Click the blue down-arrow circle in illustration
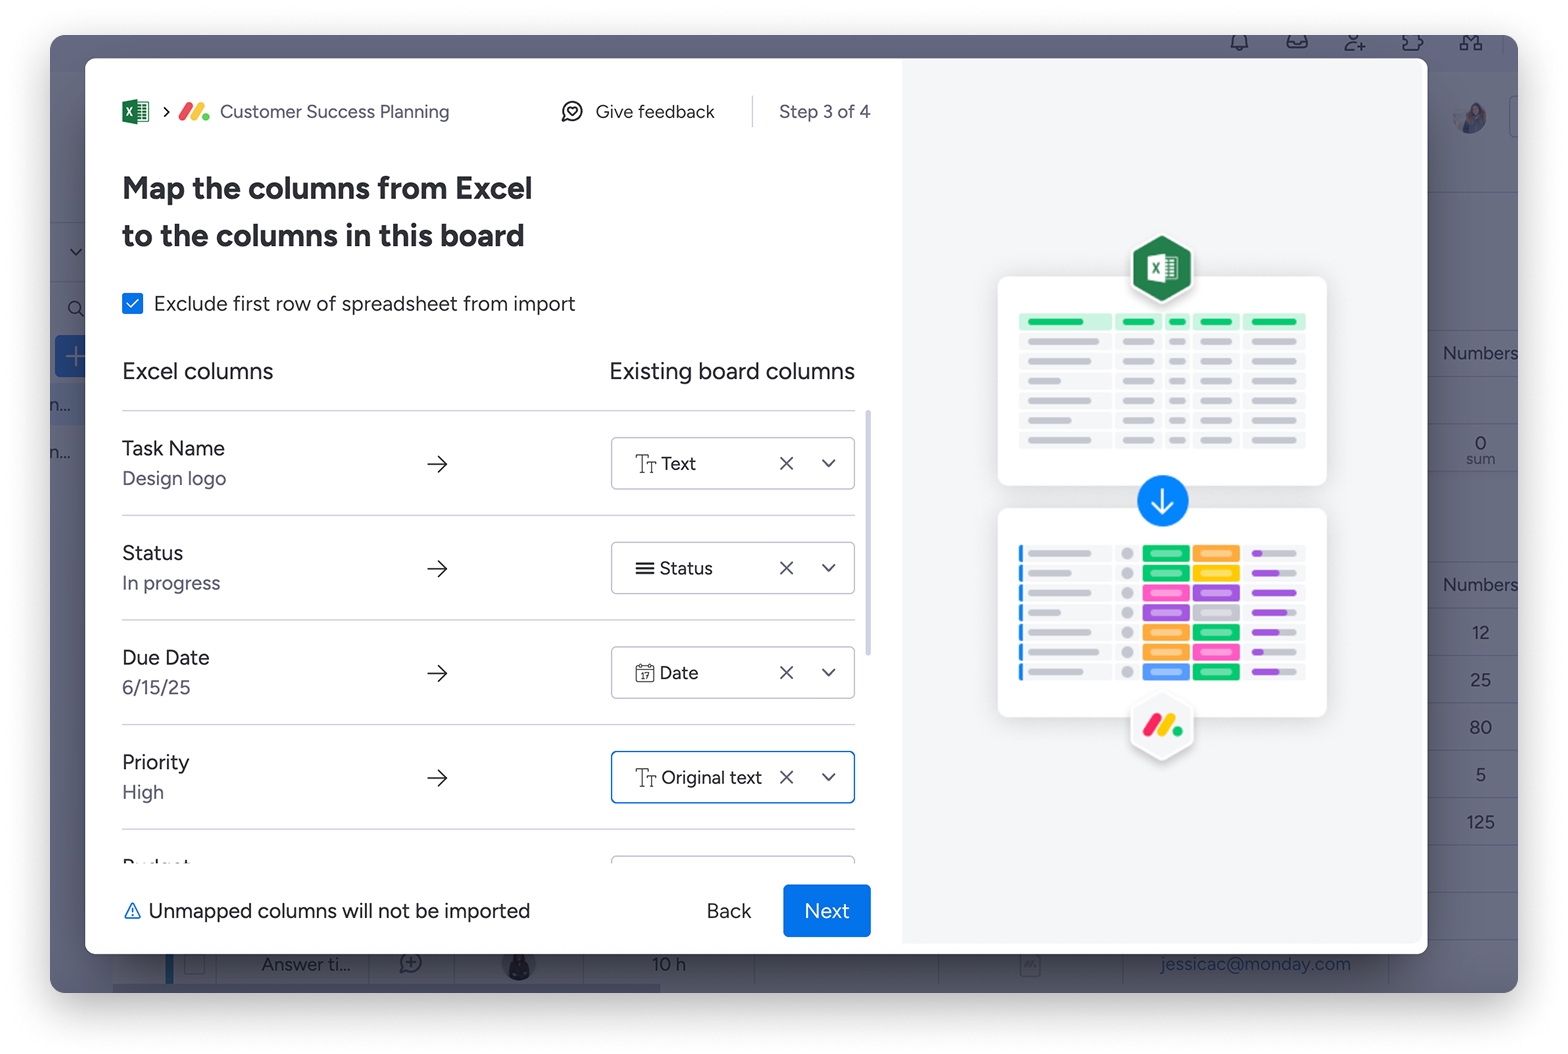The image size is (1568, 1054). [x=1162, y=501]
